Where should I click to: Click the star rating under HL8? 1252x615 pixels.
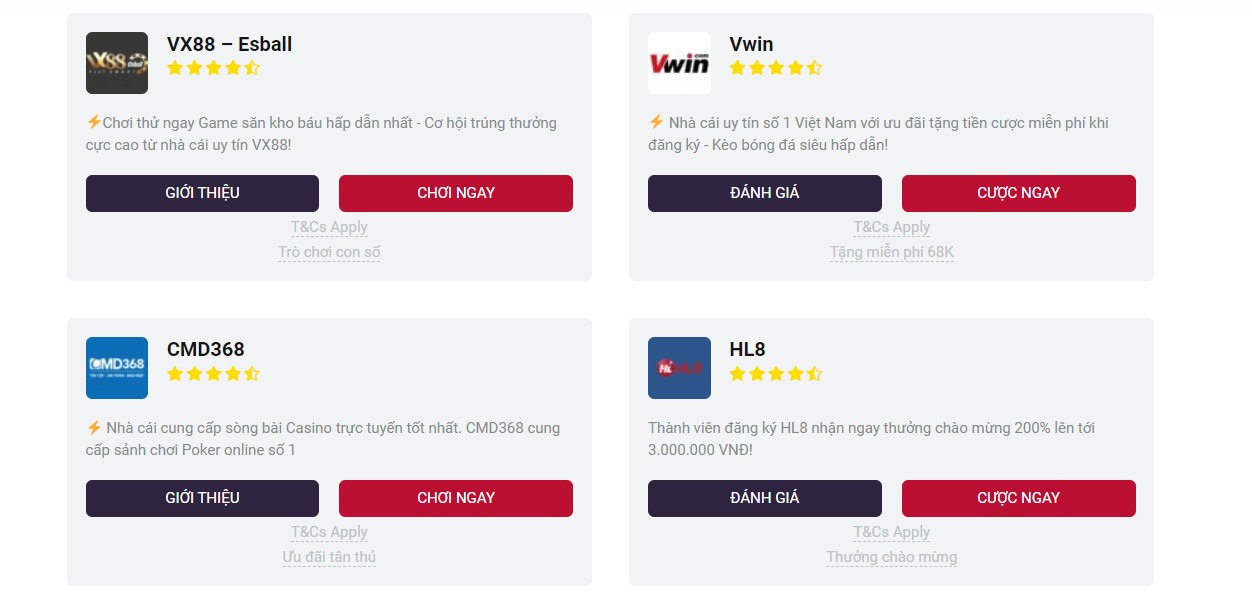click(x=775, y=374)
